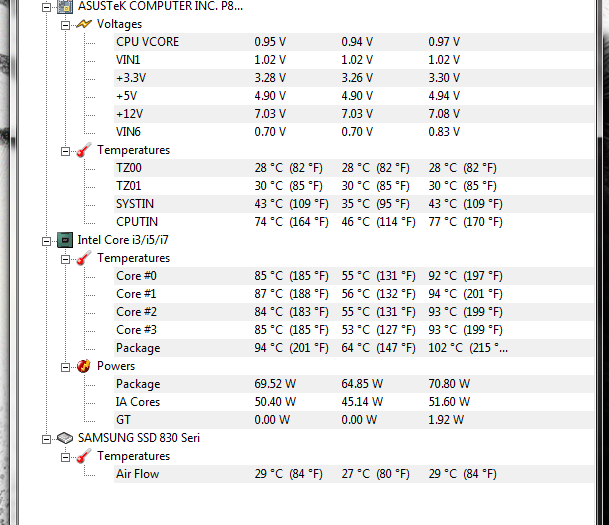609x525 pixels.
Task: Click the Package min value 64 °C
Action: coord(378,348)
